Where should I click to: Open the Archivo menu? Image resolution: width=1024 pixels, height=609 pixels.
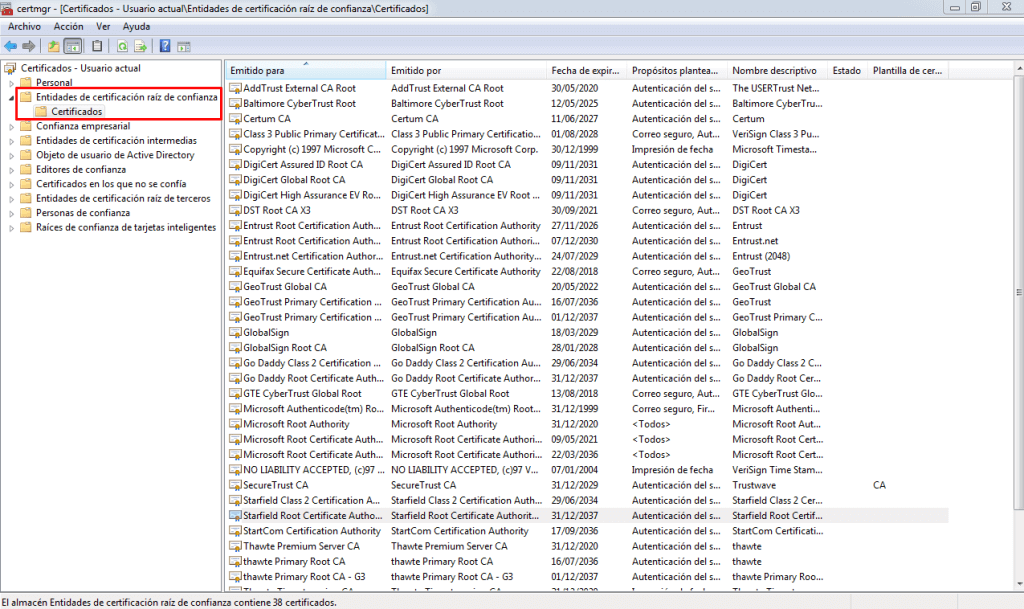(24, 27)
